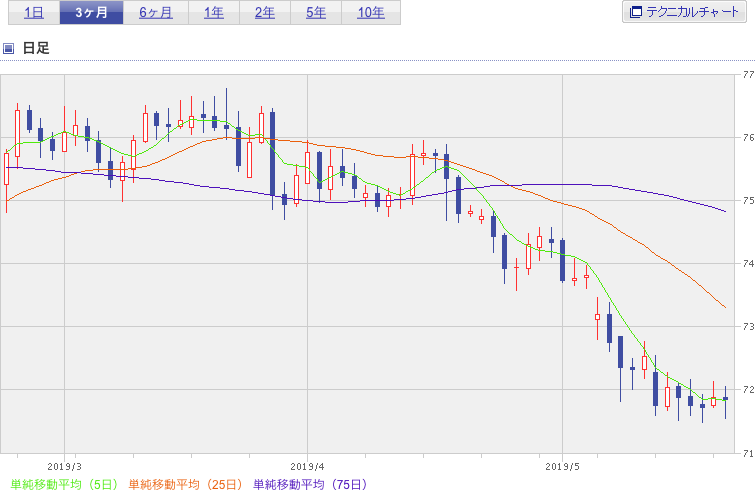This screenshot has height=493, width=755.
Task: Click the 73 price axis label
Action: point(748,327)
